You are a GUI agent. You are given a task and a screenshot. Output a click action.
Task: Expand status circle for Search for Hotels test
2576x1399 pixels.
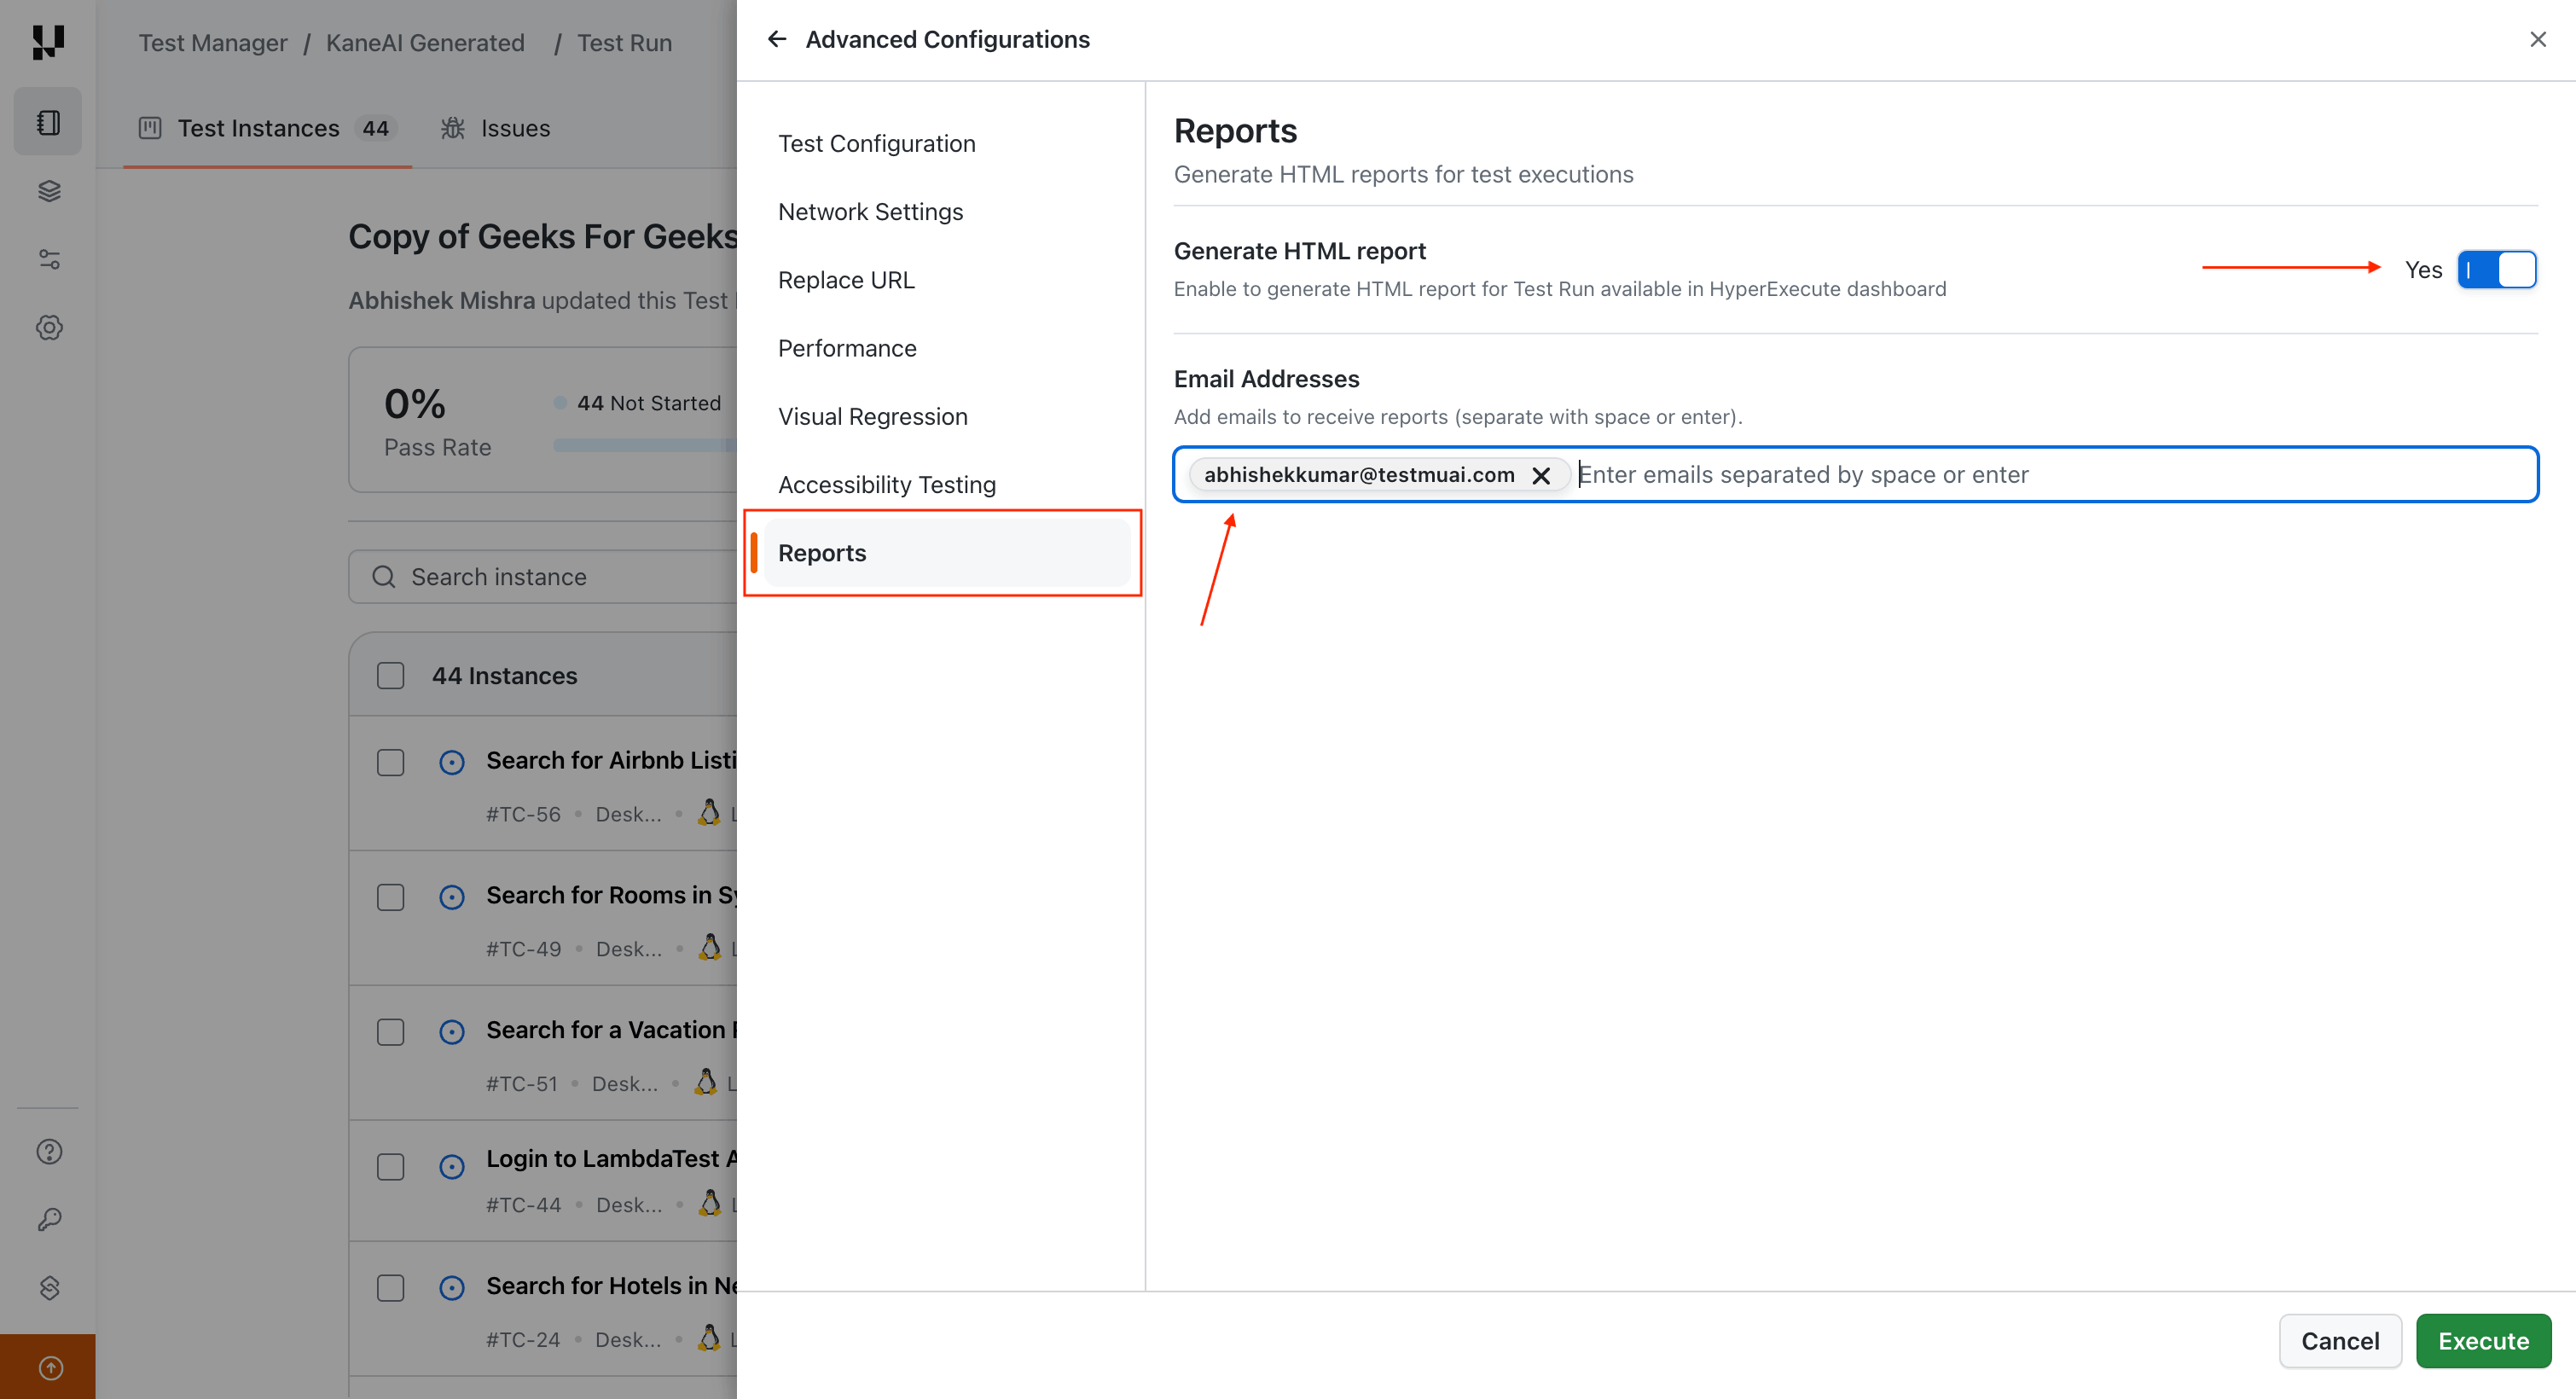[451, 1288]
